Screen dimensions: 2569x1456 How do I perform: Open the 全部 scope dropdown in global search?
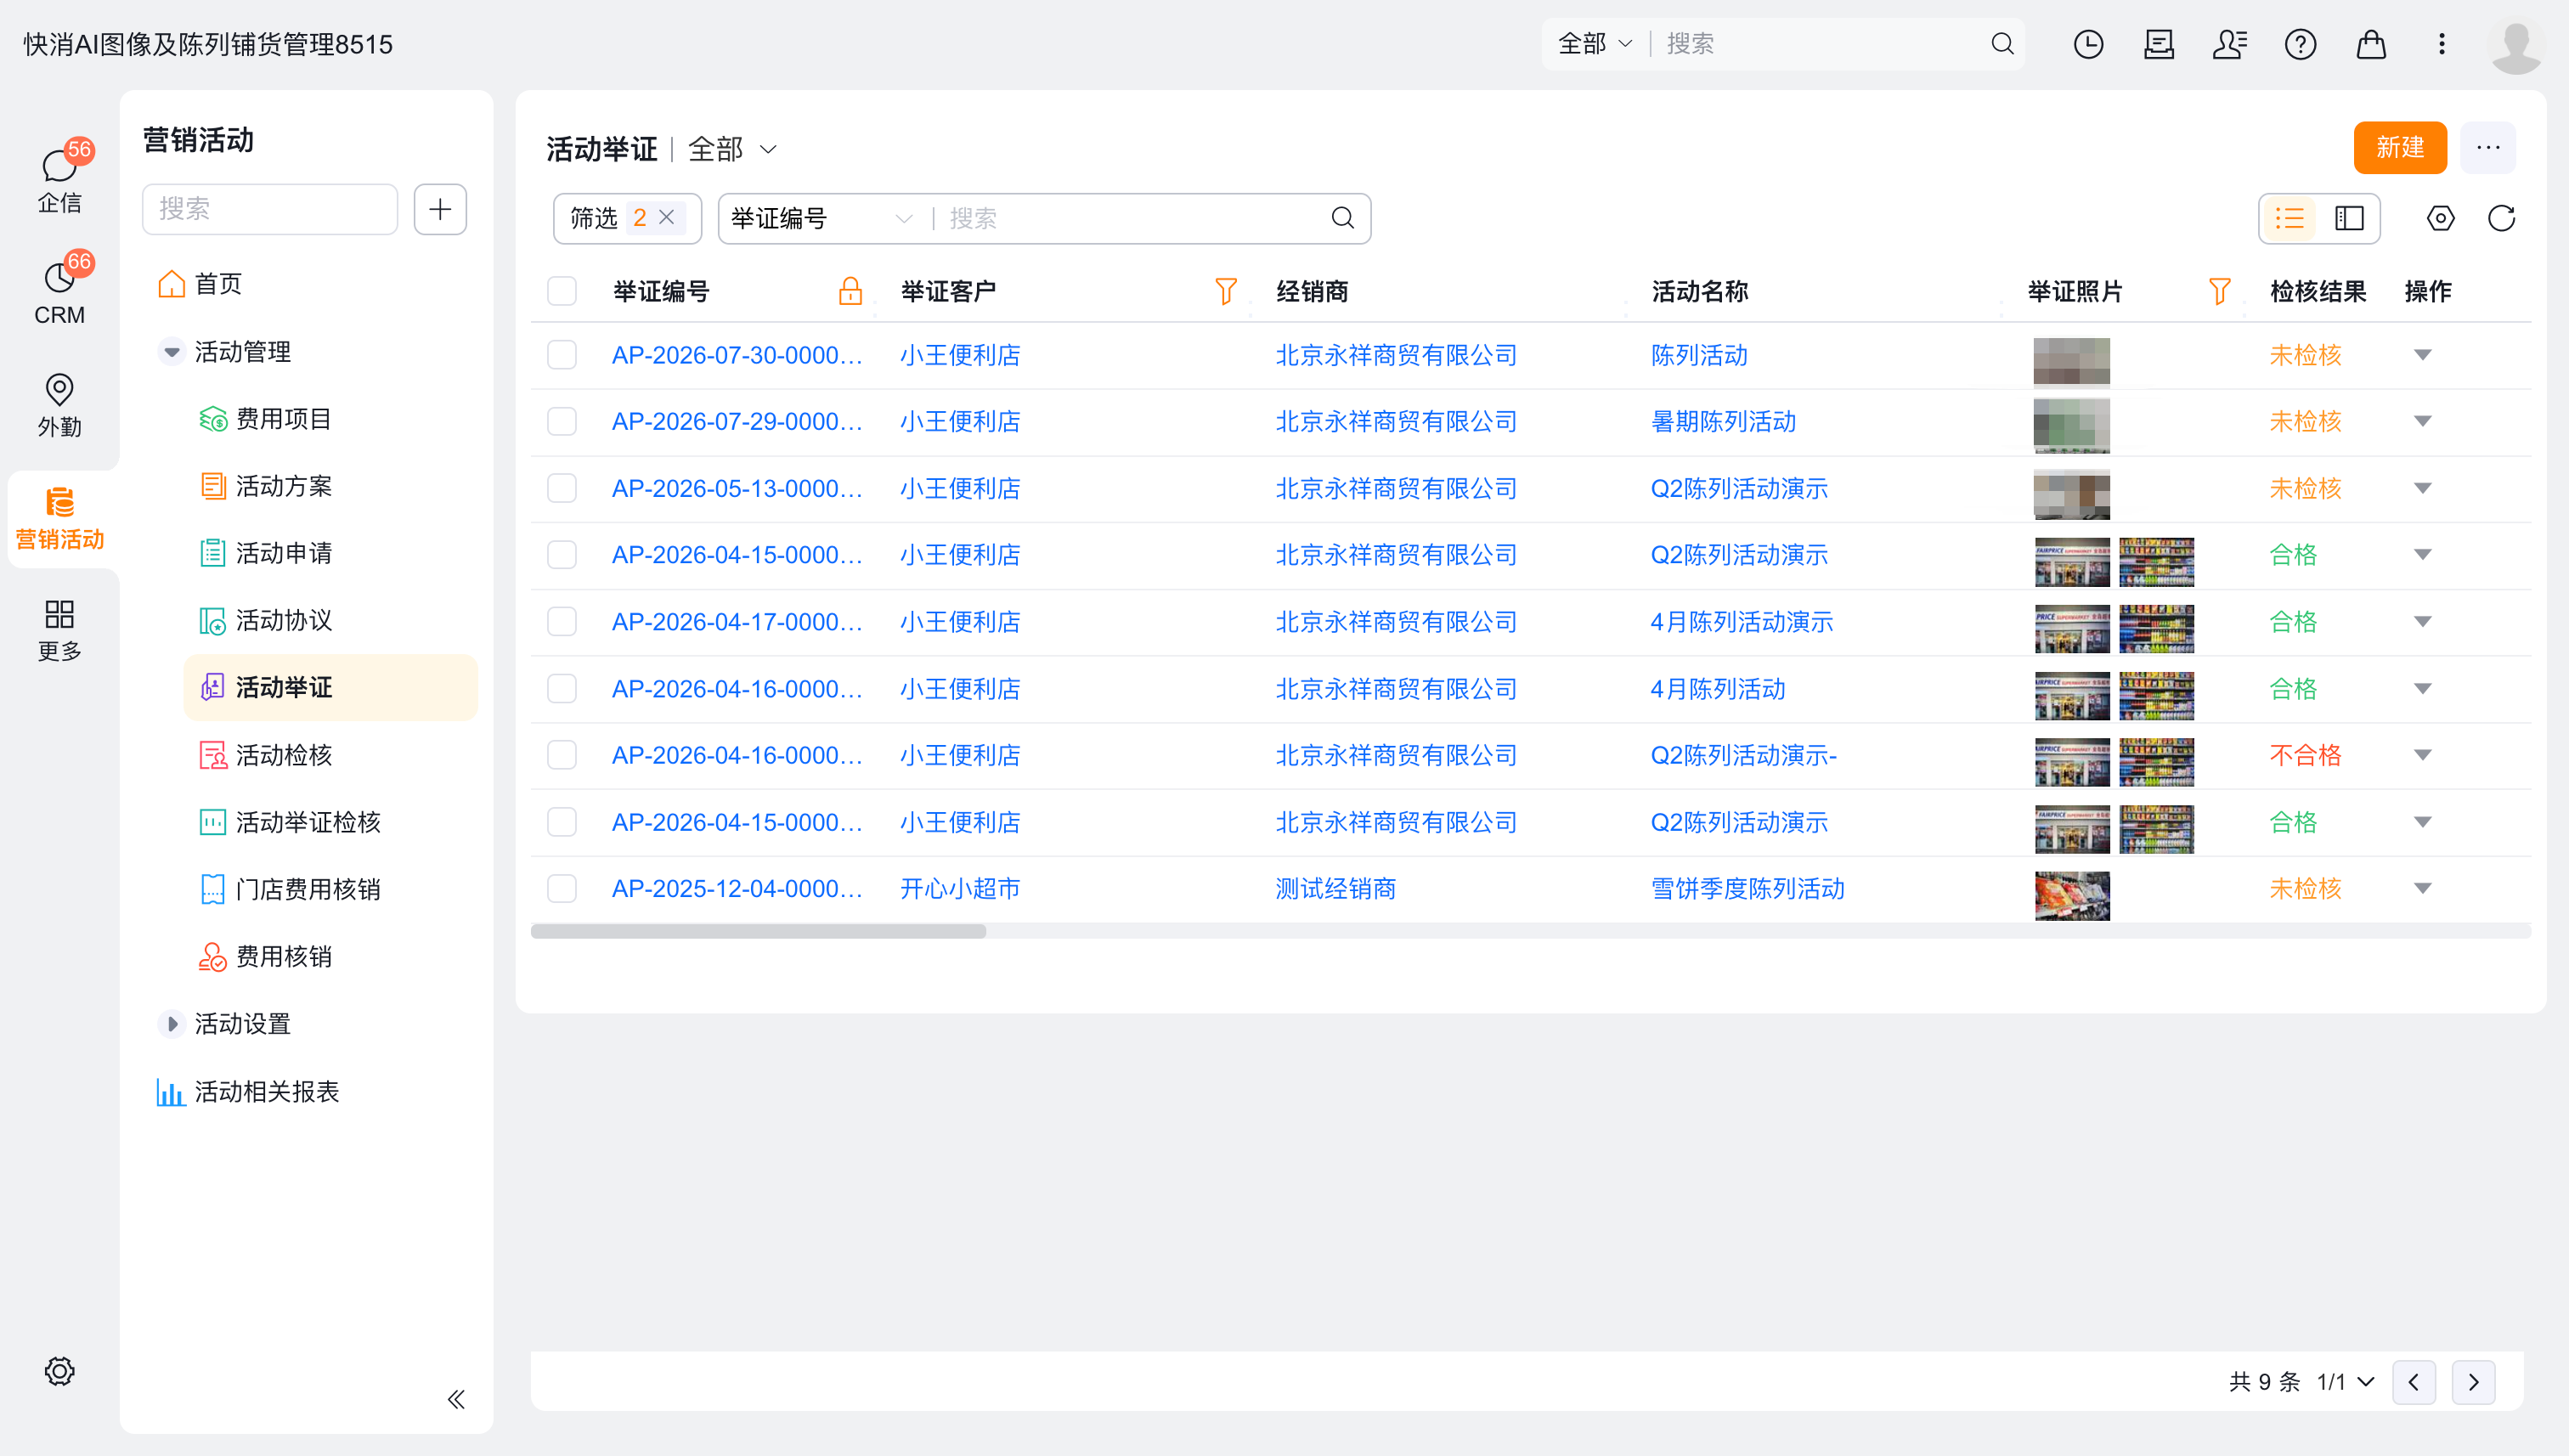pos(1595,44)
